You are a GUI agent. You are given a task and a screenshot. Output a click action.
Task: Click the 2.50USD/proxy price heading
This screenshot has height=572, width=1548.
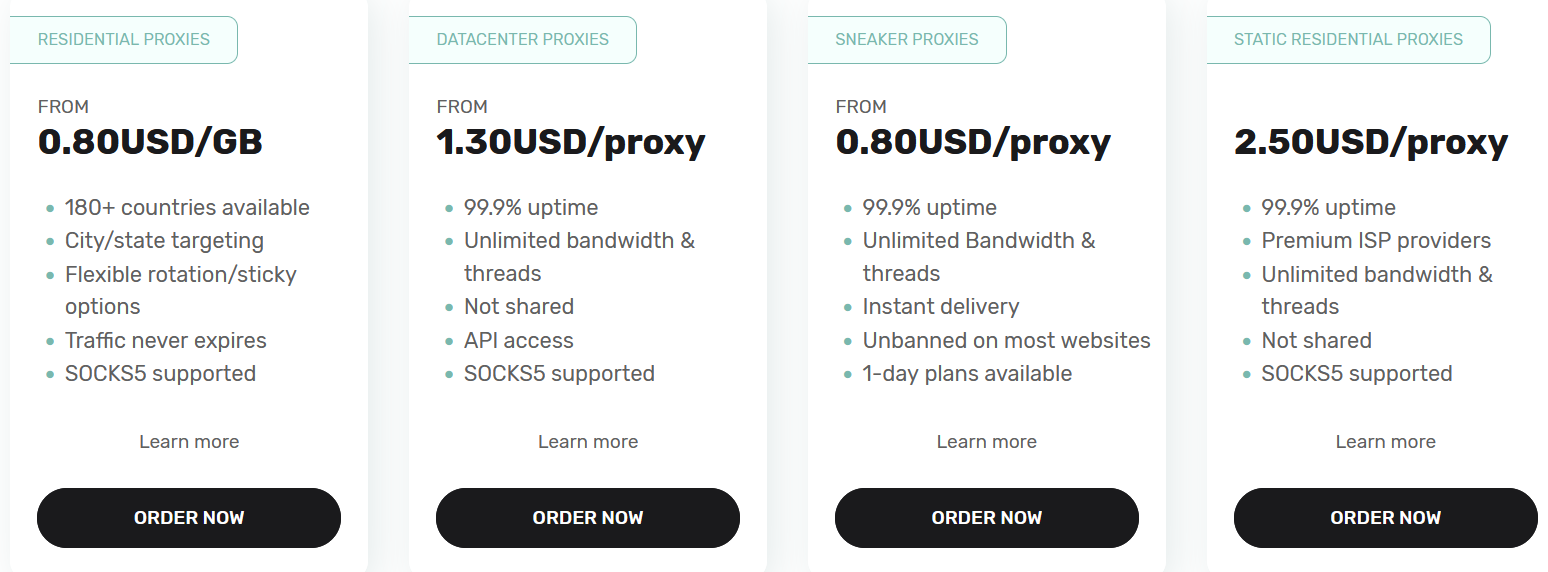(1371, 142)
